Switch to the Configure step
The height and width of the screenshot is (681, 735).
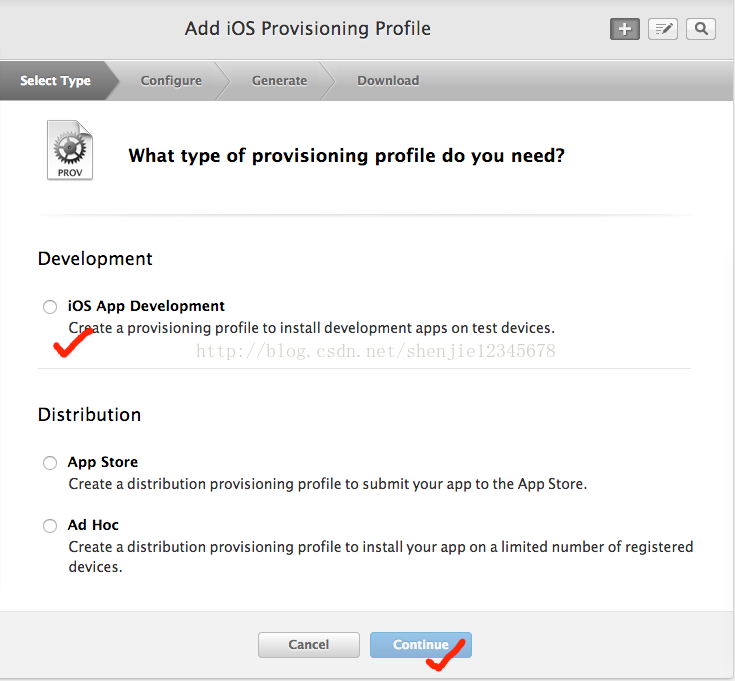tap(171, 81)
